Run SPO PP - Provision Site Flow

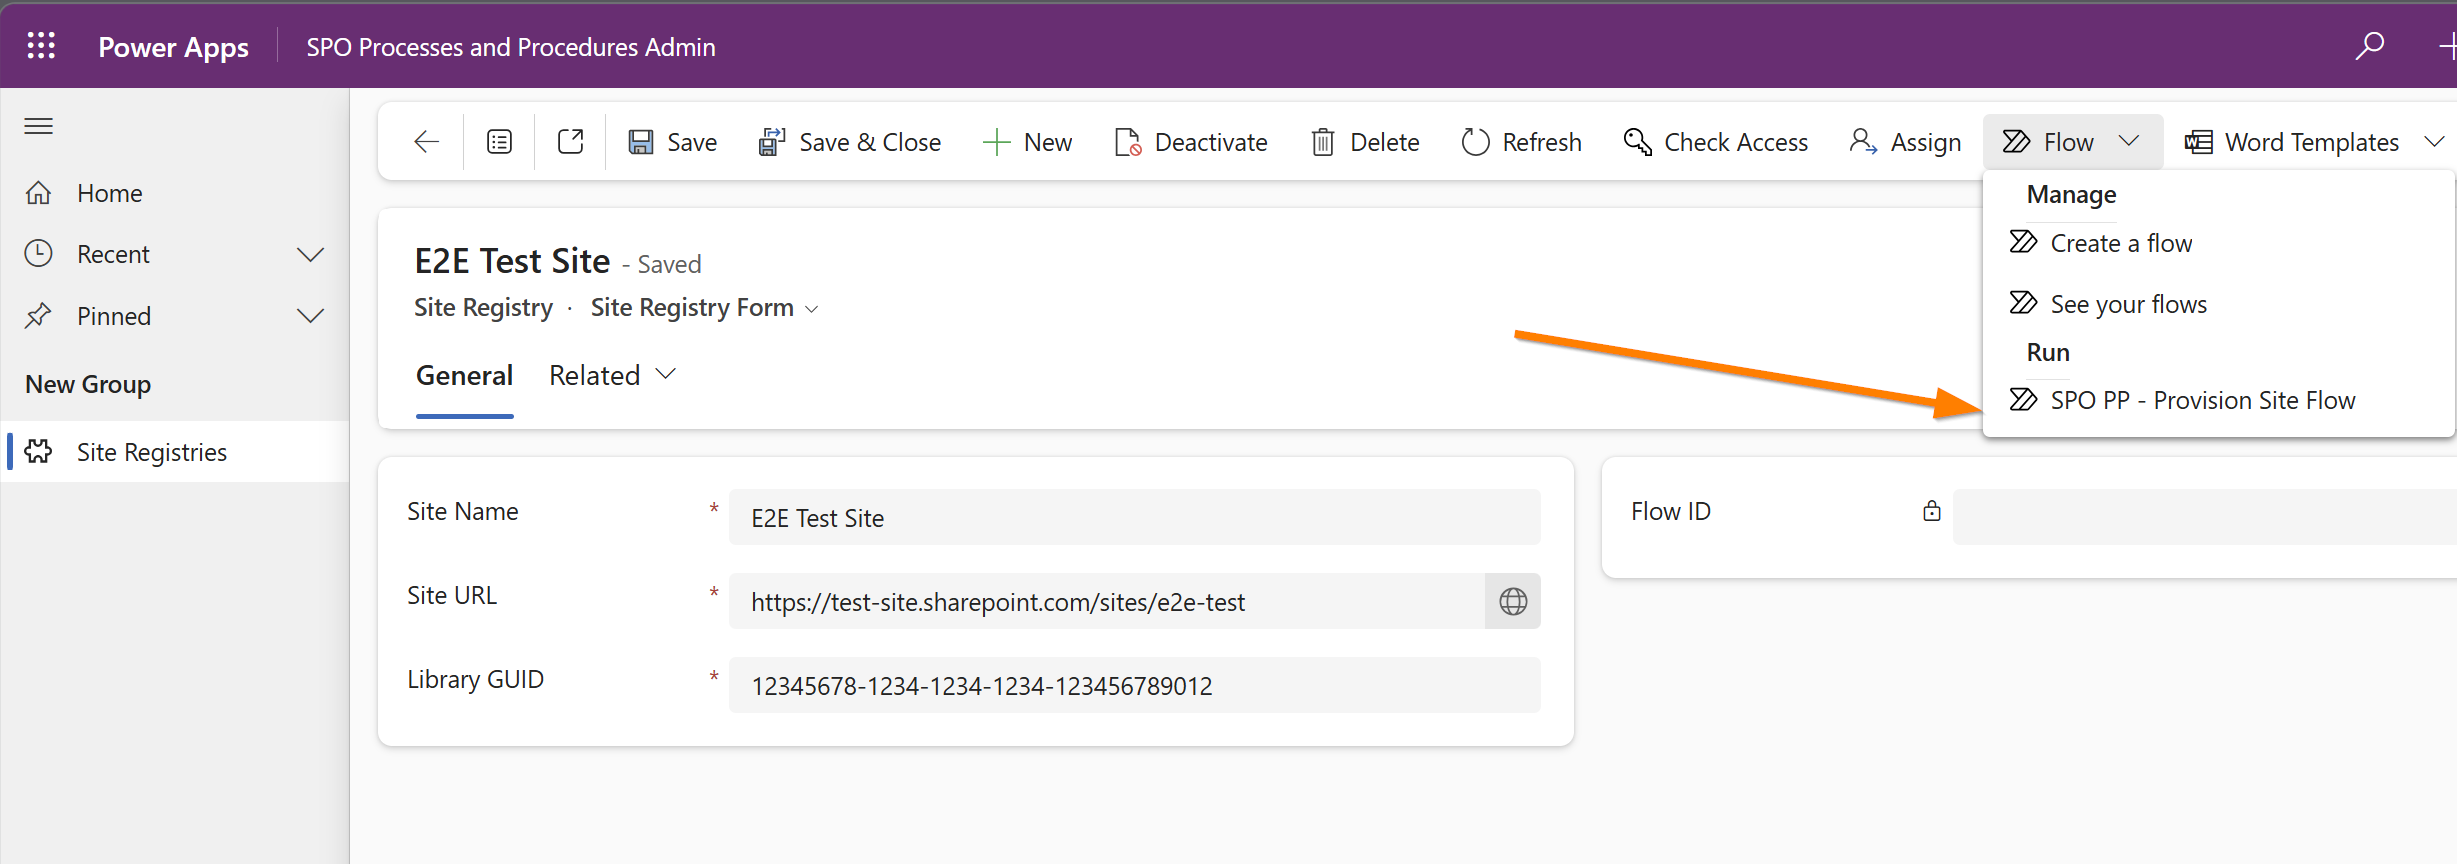click(2202, 400)
